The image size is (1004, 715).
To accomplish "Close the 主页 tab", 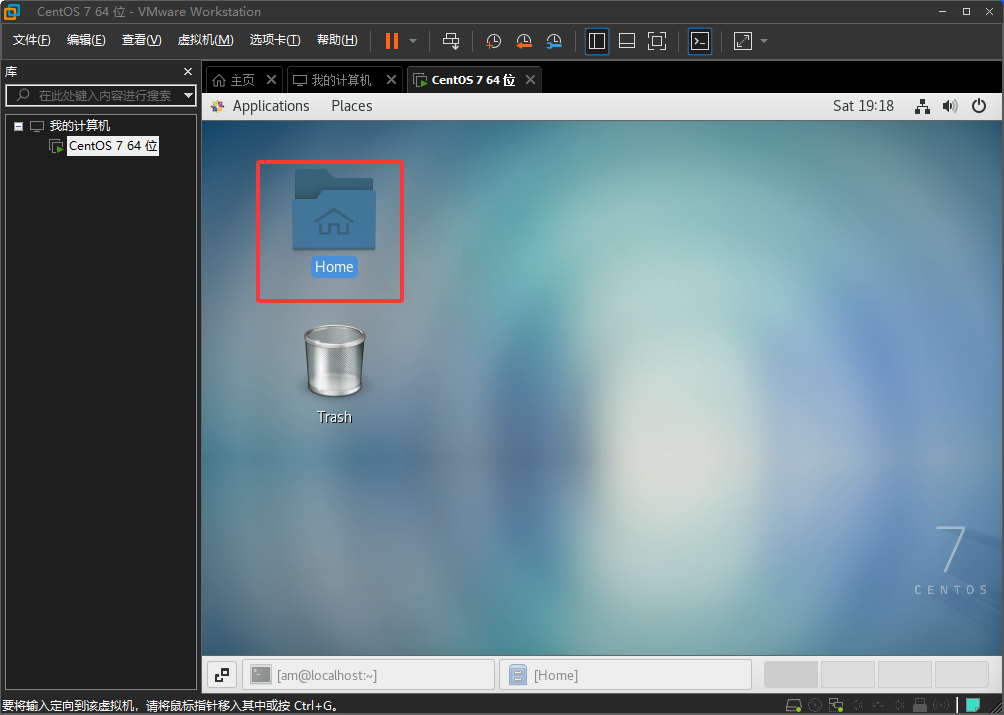I will coord(271,79).
